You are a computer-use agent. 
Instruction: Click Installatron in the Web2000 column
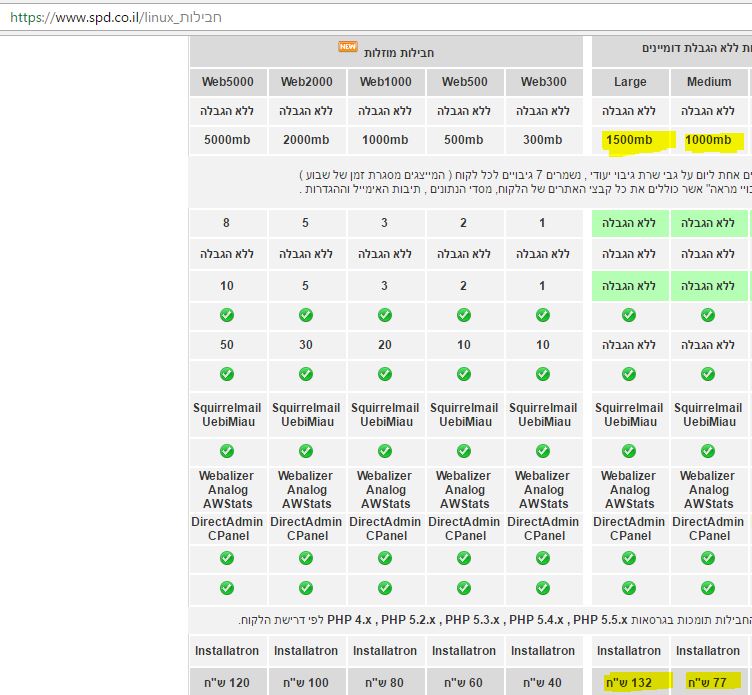click(x=307, y=651)
